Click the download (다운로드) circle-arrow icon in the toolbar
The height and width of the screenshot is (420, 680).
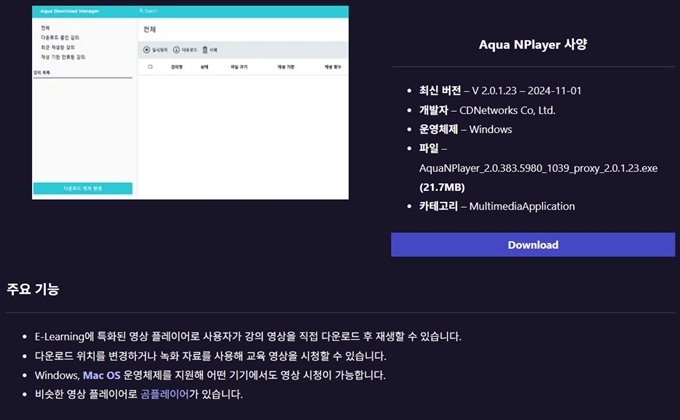177,50
